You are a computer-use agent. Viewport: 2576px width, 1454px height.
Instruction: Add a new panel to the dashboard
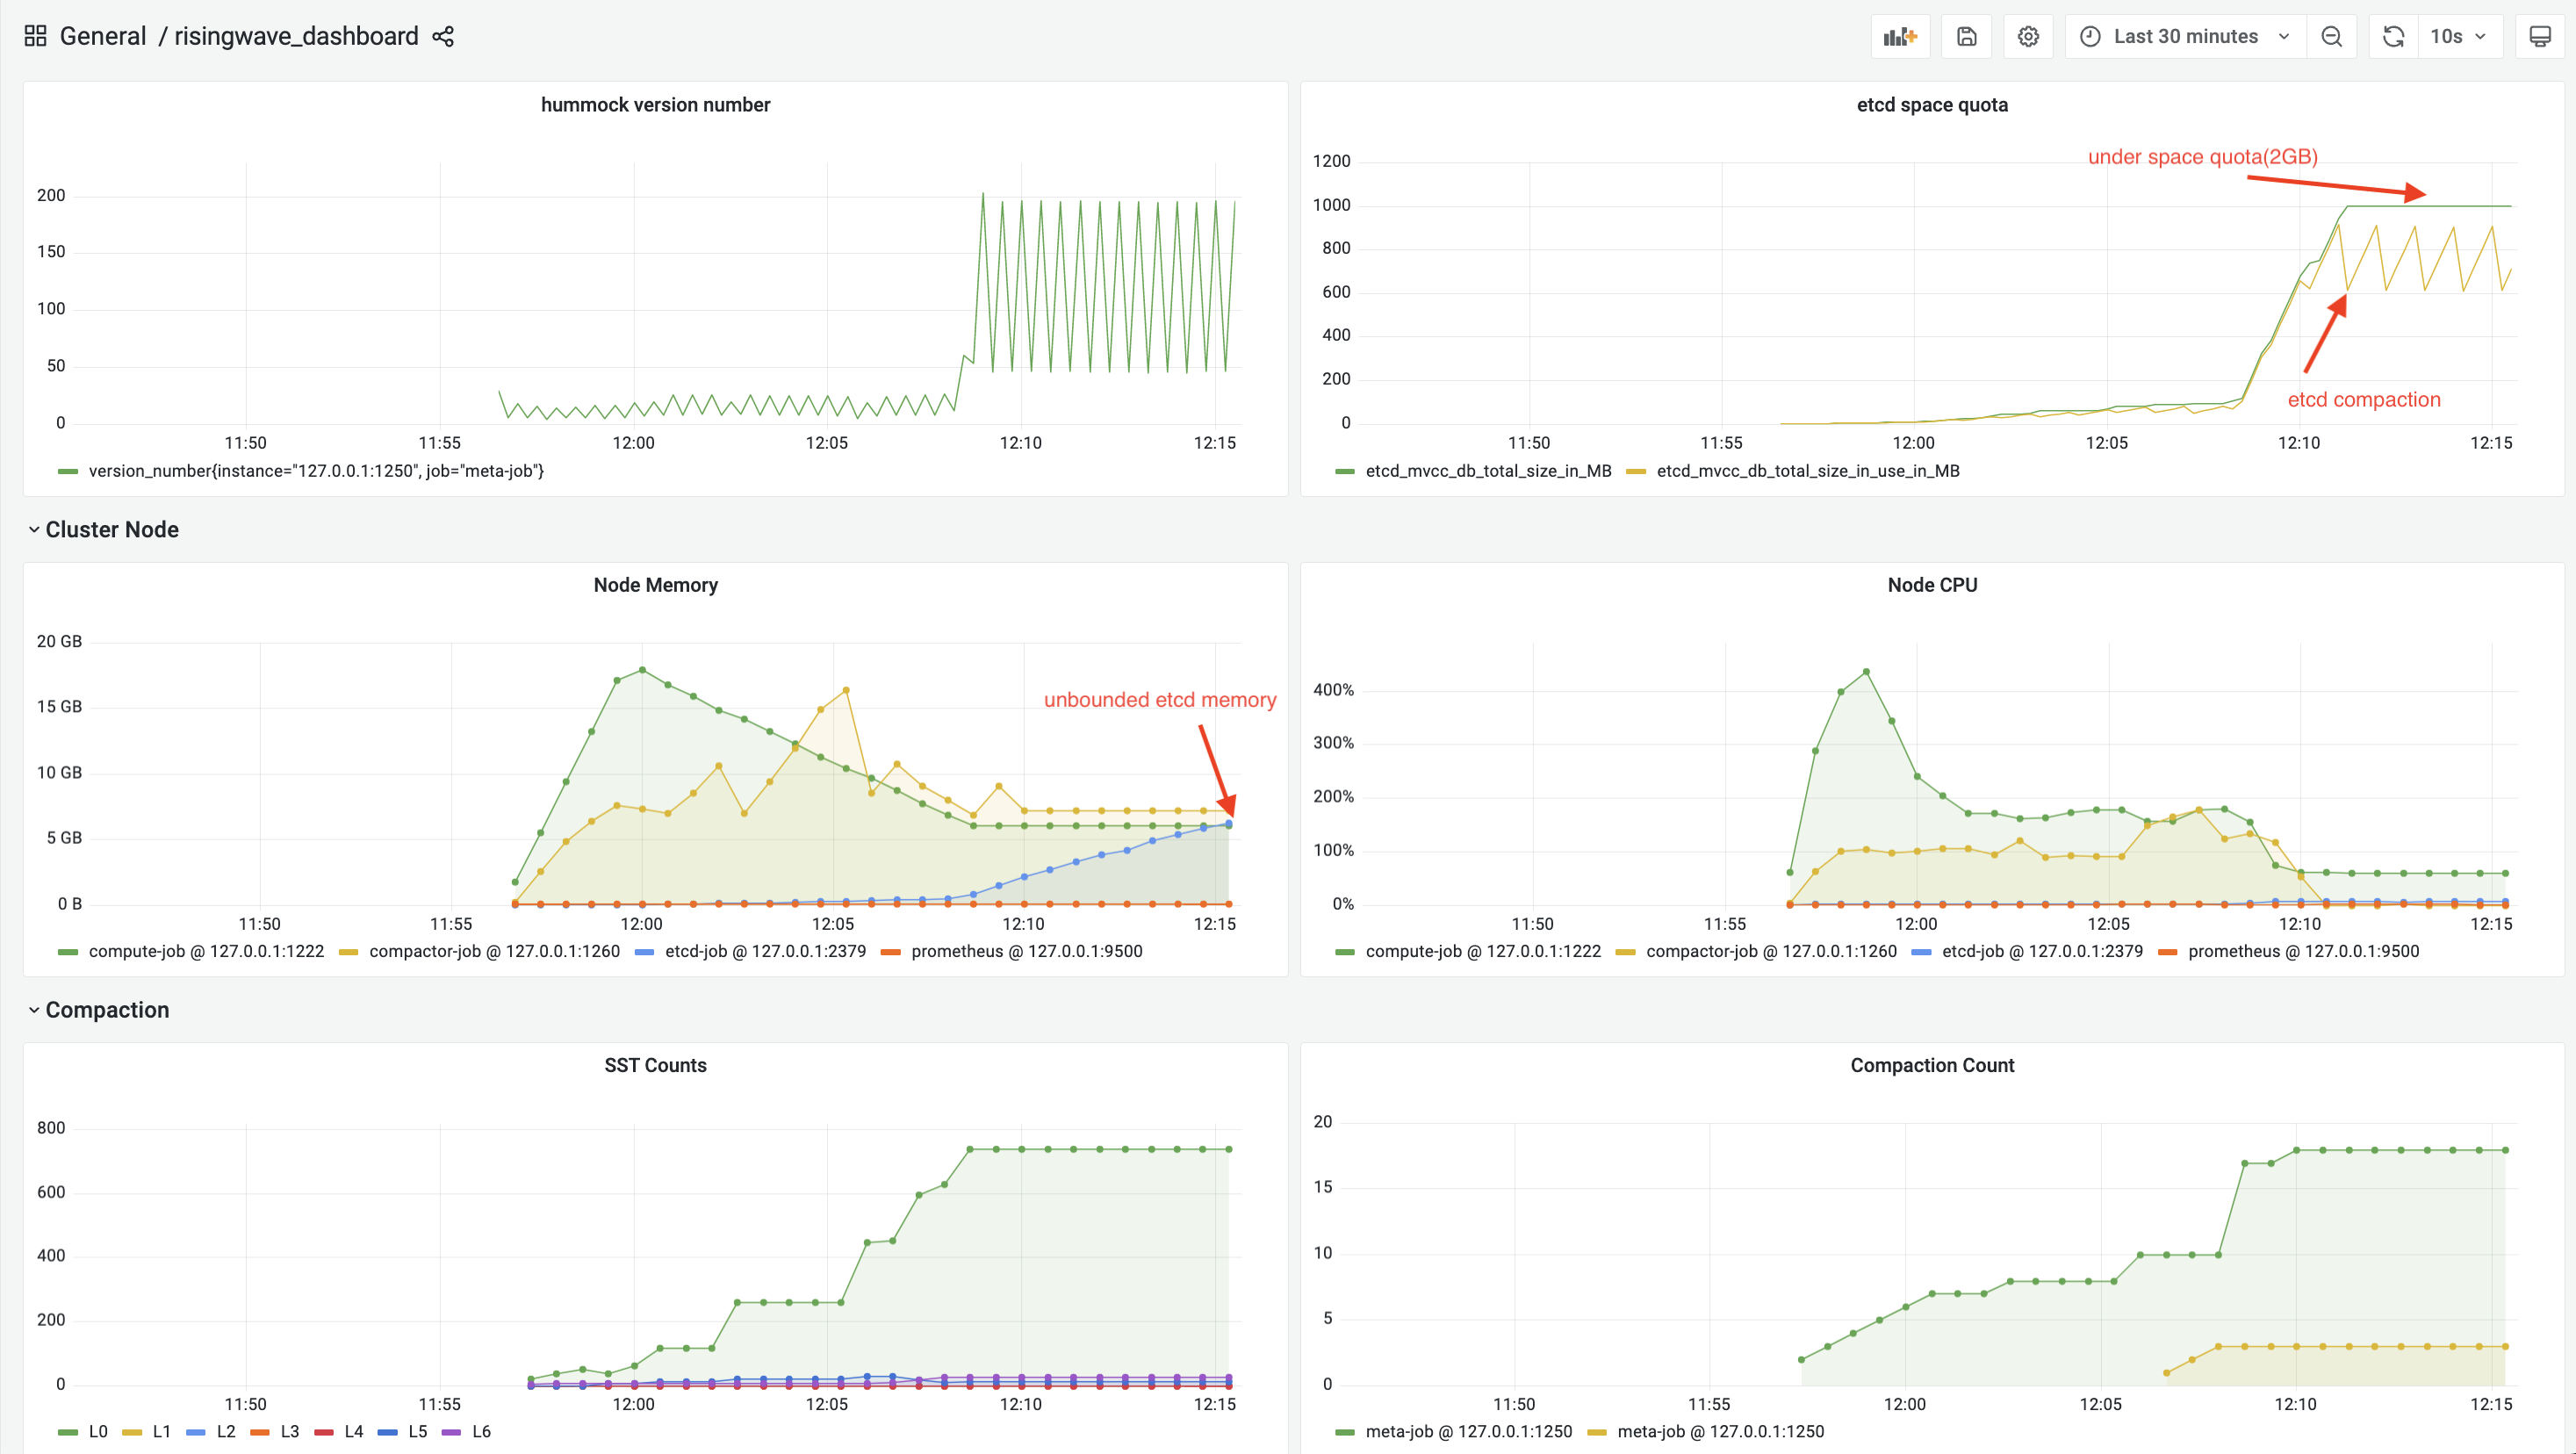[1899, 36]
